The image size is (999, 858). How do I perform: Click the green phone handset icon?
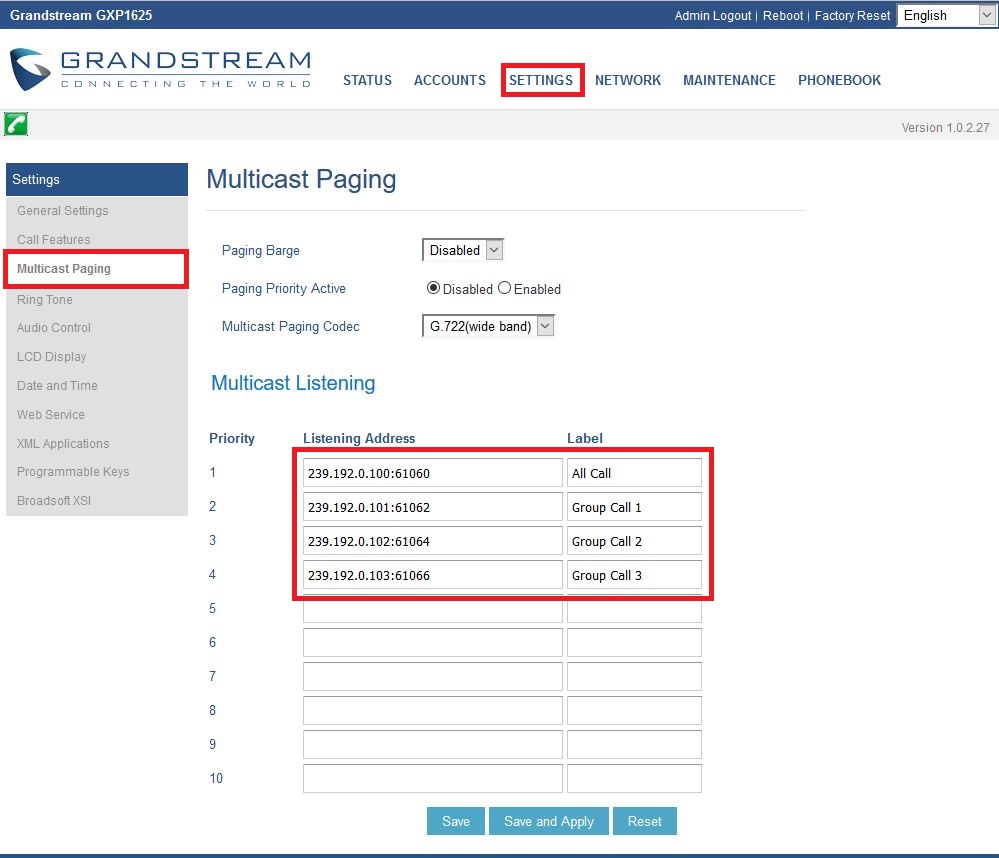click(x=16, y=124)
